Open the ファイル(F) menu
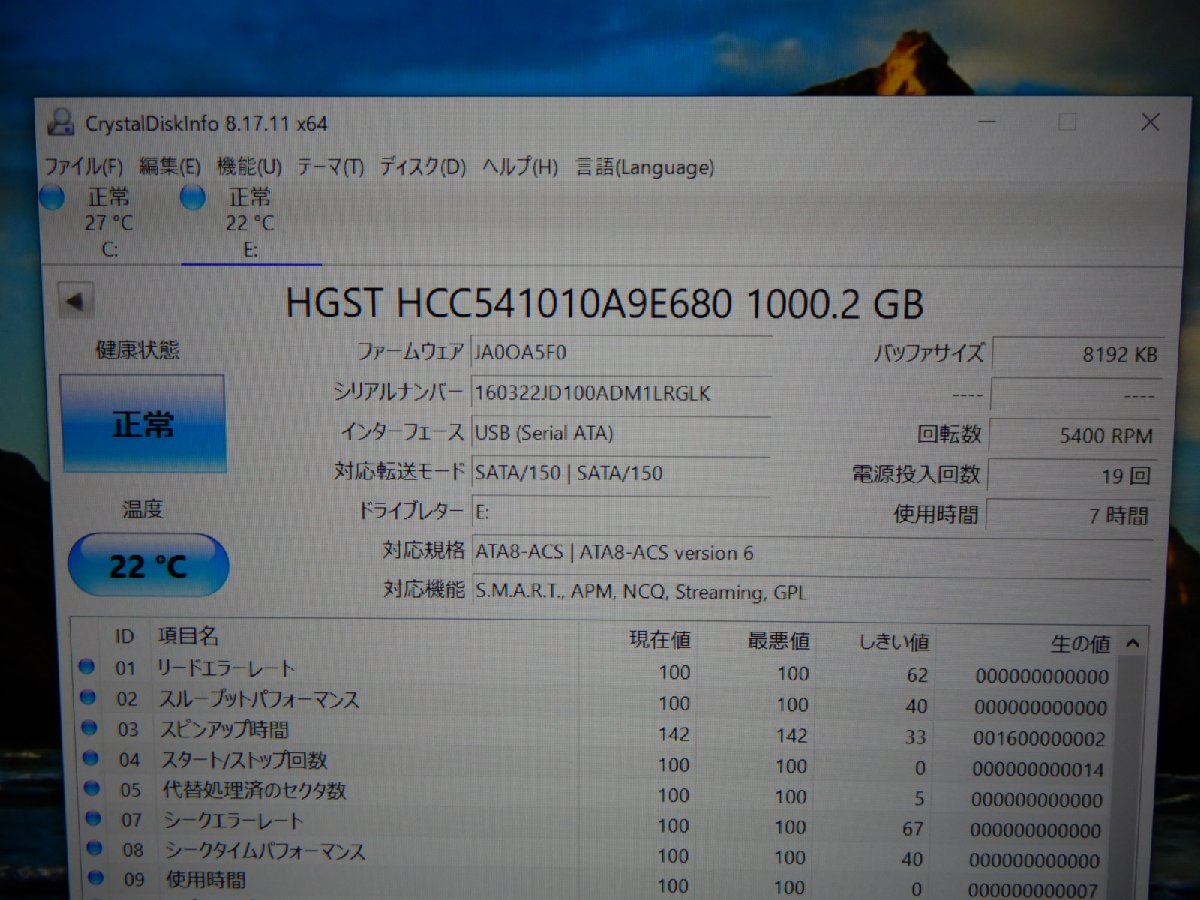 click(84, 166)
